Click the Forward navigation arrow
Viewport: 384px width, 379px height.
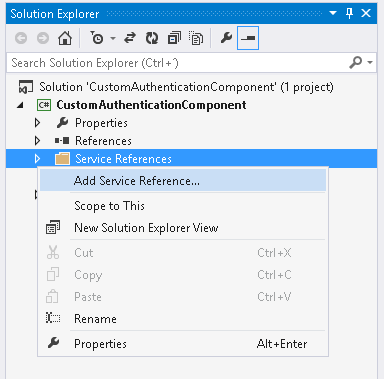[x=43, y=38]
